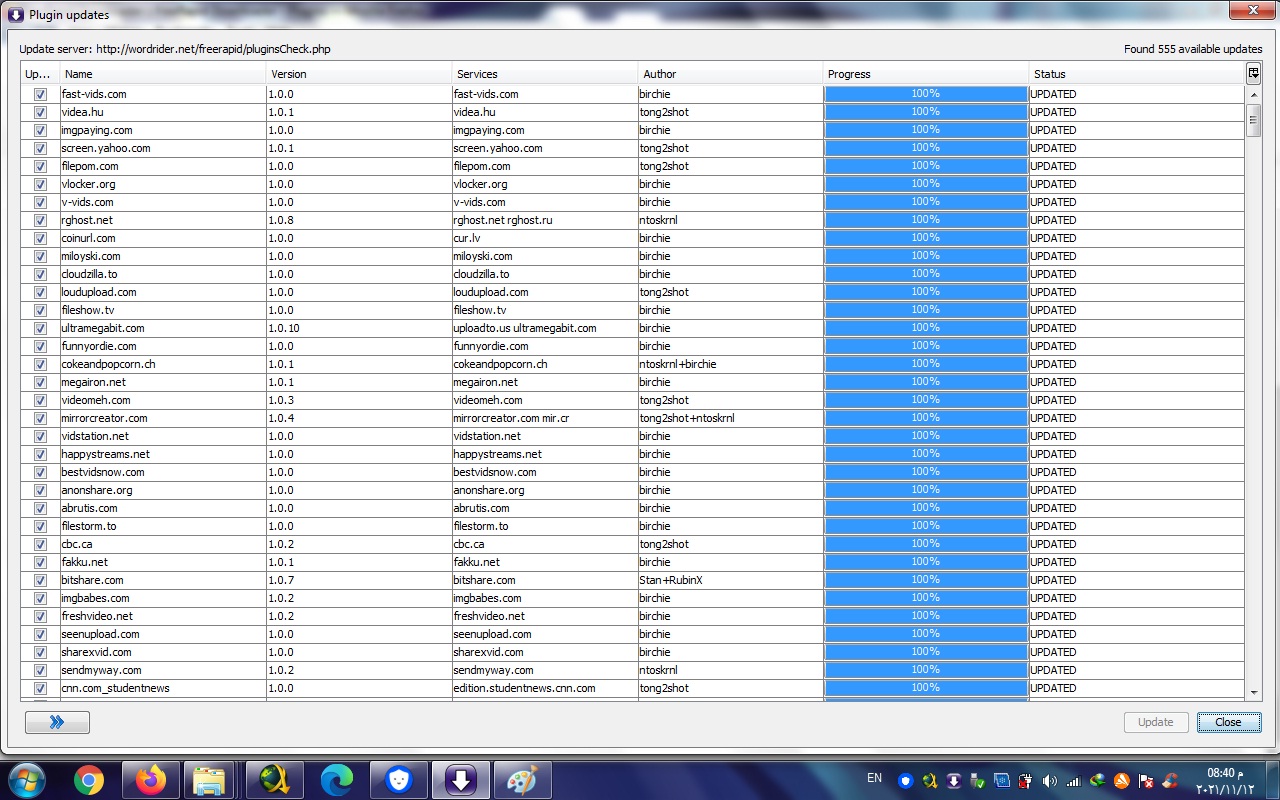Switch to Microsoft Edge in the taskbar
1280x800 pixels.
click(337, 780)
